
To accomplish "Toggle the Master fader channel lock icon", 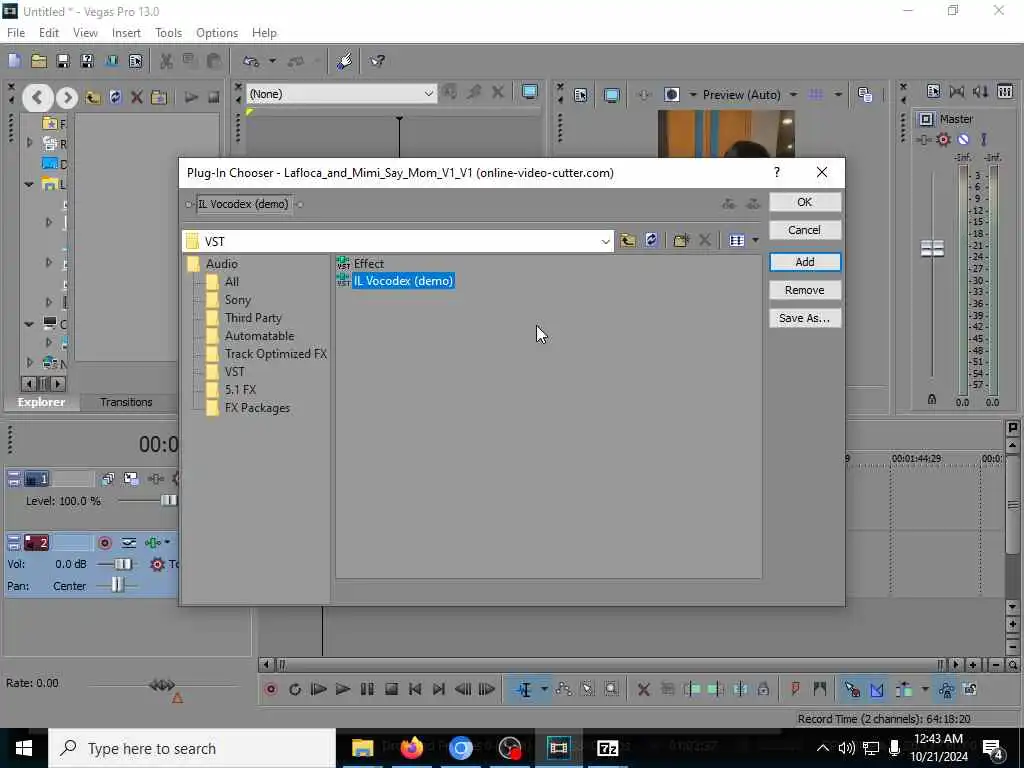I will tap(931, 399).
